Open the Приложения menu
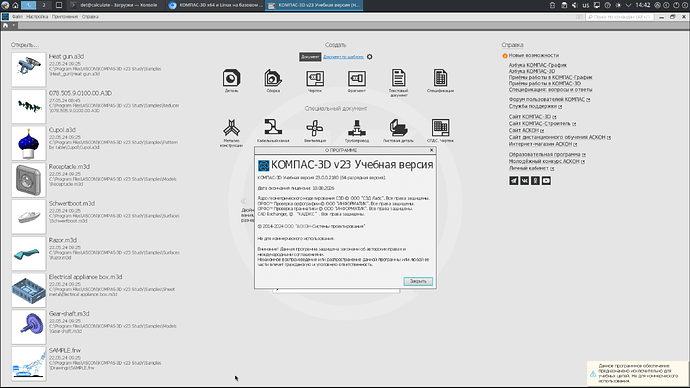The image size is (690, 388). 65,17
